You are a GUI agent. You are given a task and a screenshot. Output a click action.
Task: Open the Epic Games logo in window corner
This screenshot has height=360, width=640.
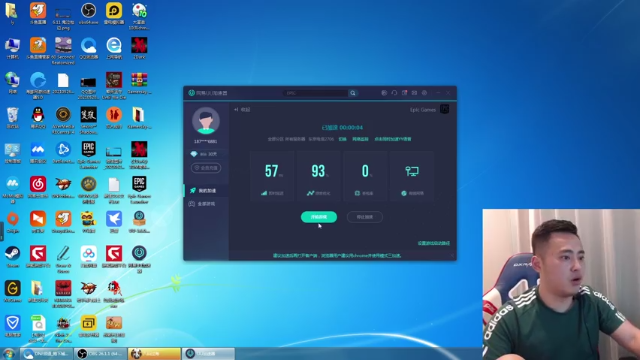[x=444, y=109]
